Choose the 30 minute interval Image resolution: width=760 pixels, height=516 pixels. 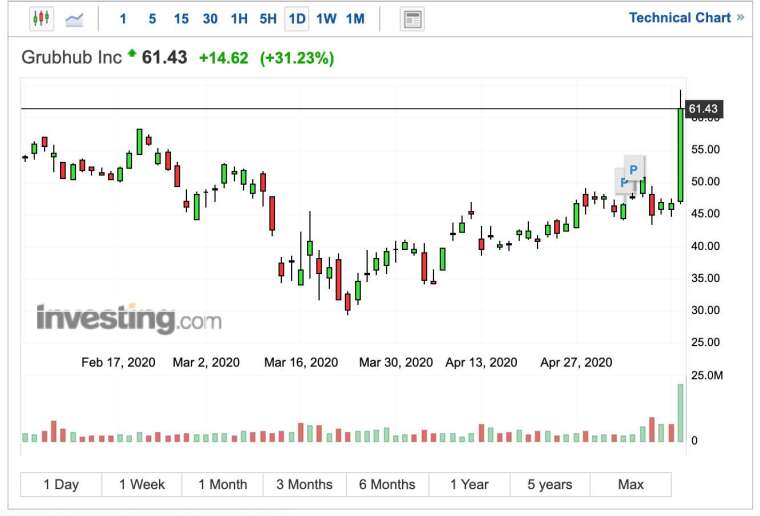coord(210,19)
